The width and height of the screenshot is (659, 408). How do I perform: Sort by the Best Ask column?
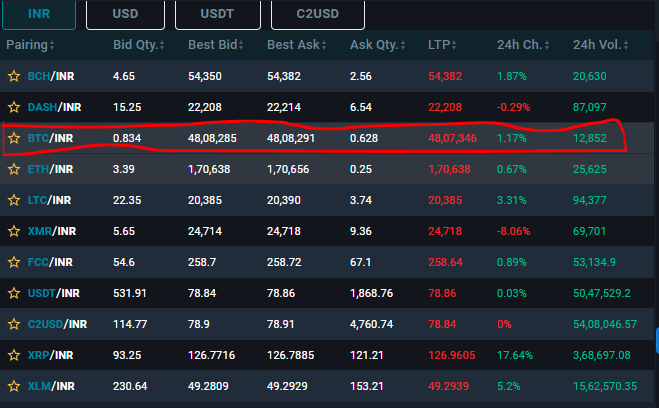297,45
